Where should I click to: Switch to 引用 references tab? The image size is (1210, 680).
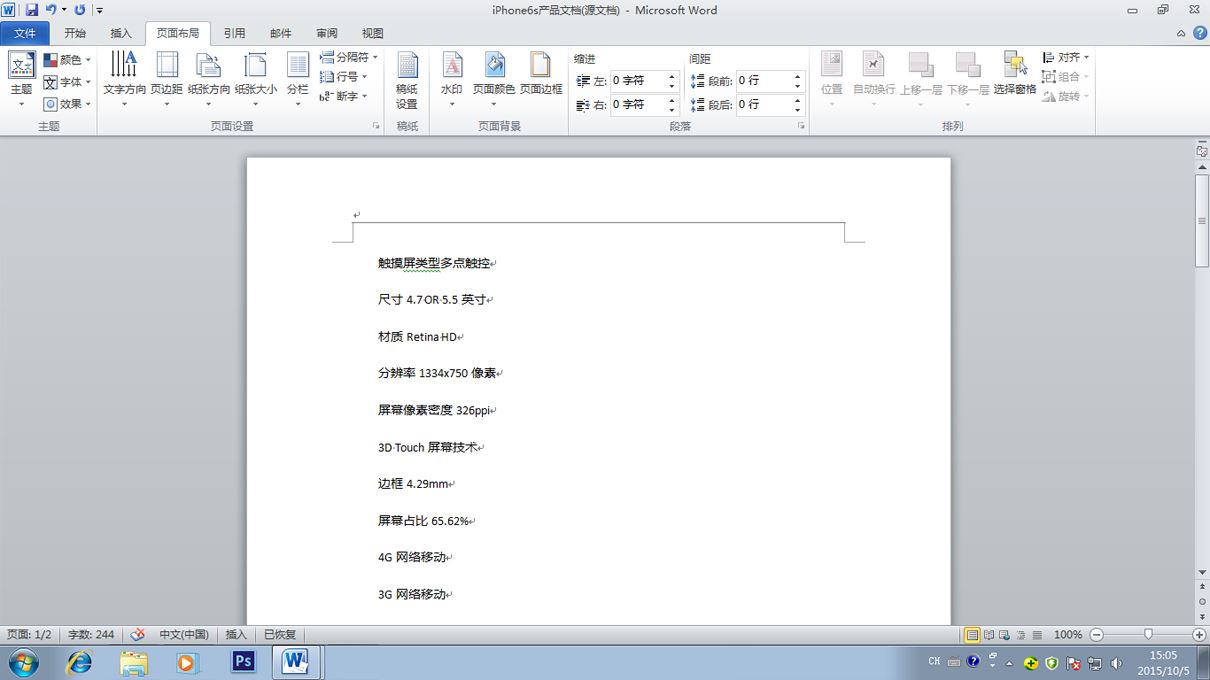point(234,33)
